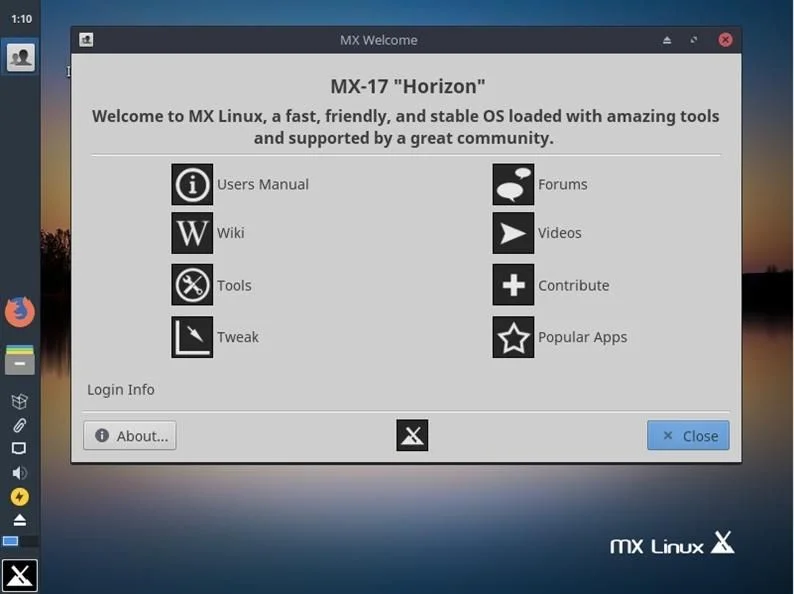Open the clipboard paperclip tray icon
The image size is (794, 594).
click(19, 425)
